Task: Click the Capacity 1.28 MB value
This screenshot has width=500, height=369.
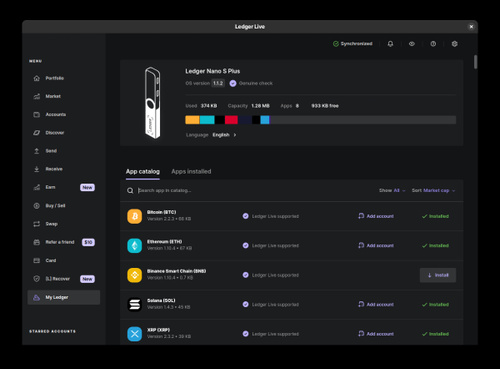Action: 260,106
